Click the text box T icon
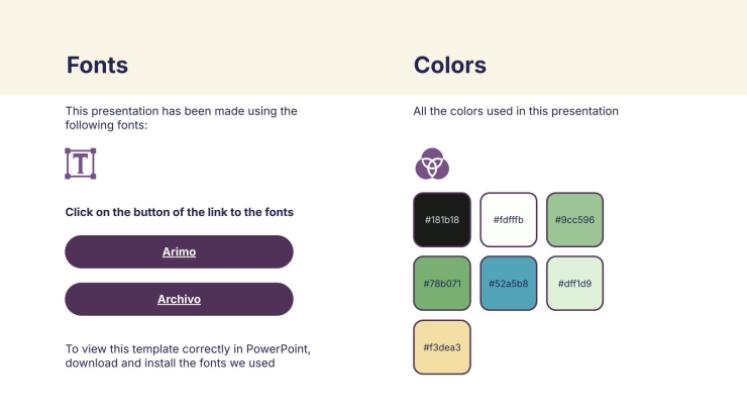The image size is (747, 420). click(x=80, y=163)
